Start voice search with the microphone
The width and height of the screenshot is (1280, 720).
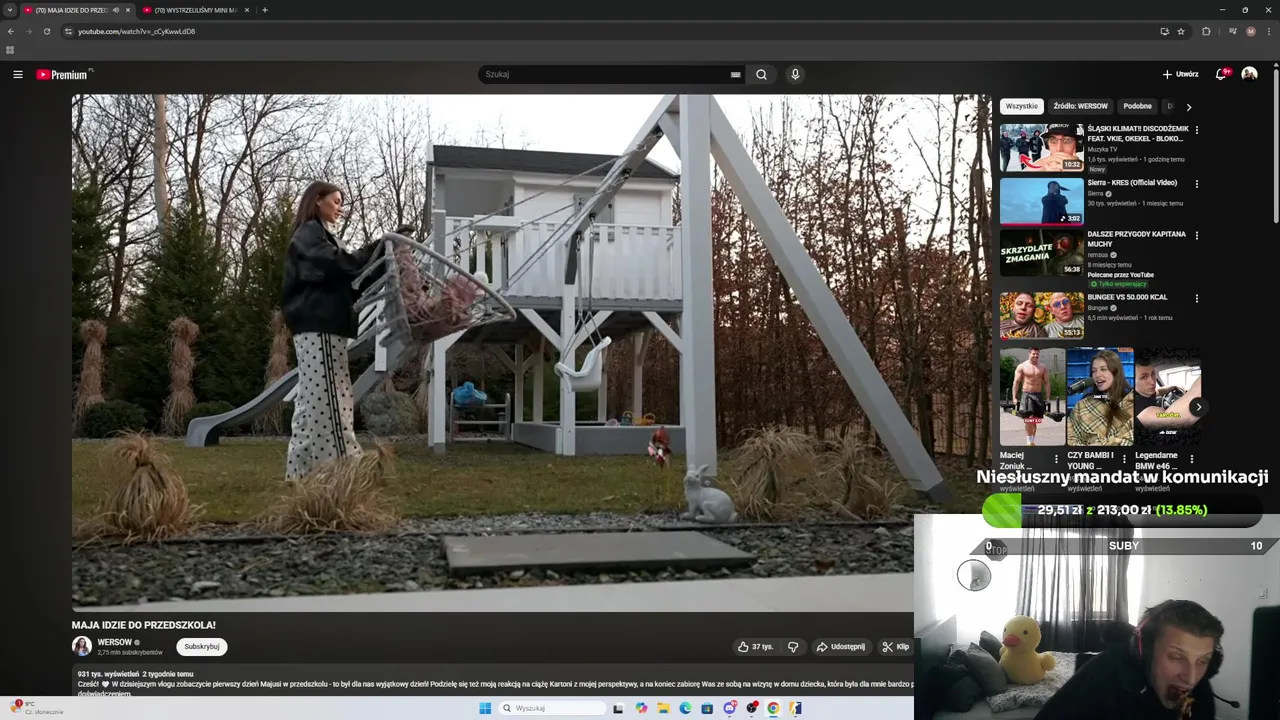point(795,74)
